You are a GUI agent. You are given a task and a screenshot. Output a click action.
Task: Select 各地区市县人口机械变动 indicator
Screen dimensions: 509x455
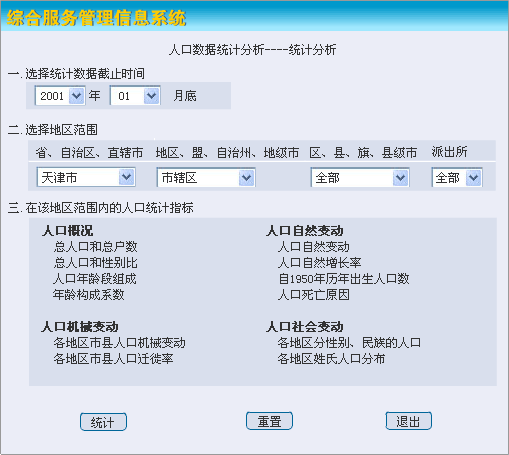(x=119, y=343)
